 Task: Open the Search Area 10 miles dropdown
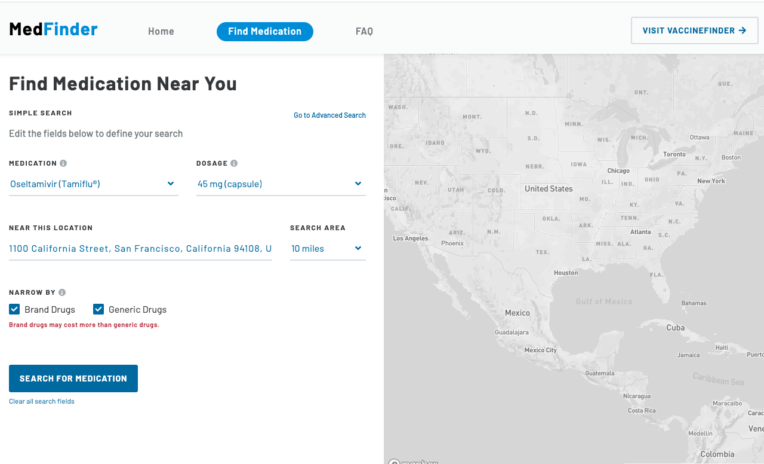coord(327,248)
